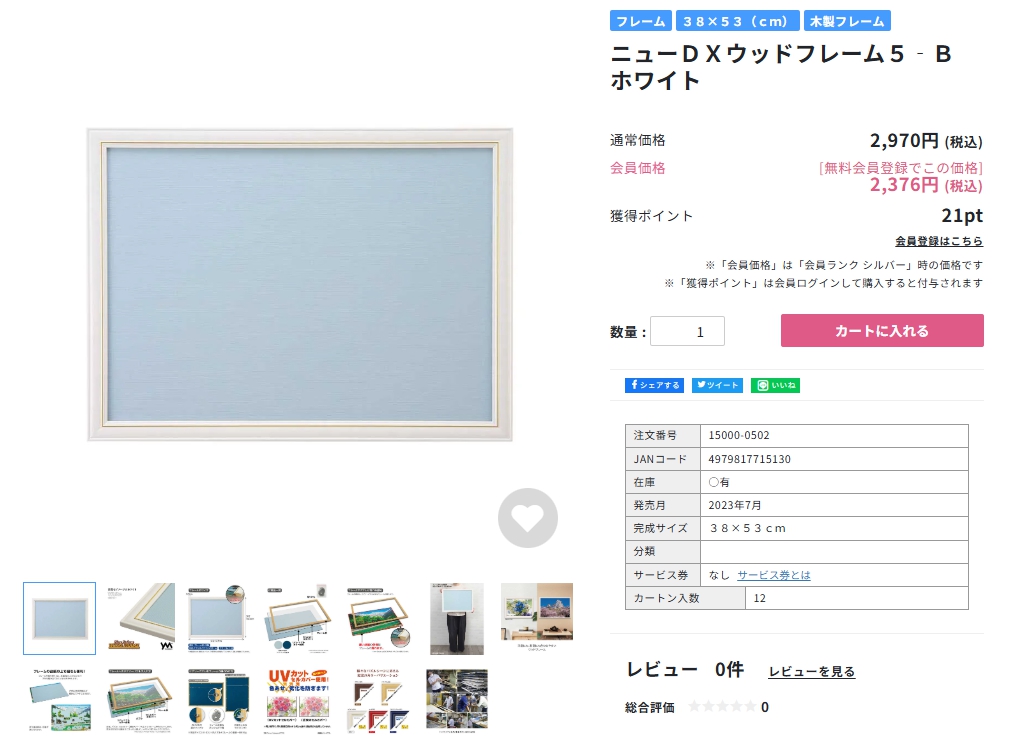The height and width of the screenshot is (744, 1016).
Task: Select the frame corner close-up thumbnail
Action: 140,618
